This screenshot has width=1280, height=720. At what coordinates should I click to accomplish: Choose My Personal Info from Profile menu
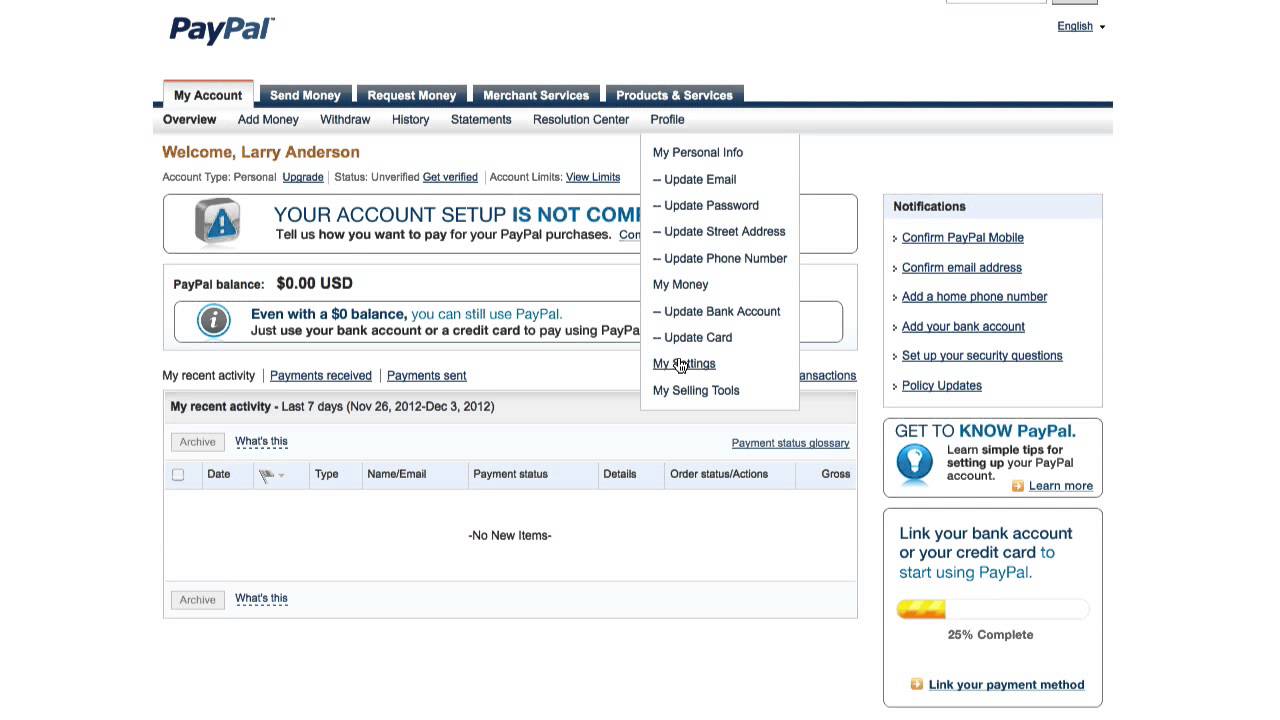[698, 152]
